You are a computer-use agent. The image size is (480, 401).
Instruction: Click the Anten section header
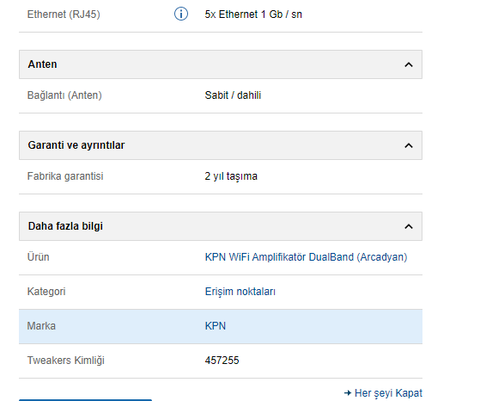point(221,65)
